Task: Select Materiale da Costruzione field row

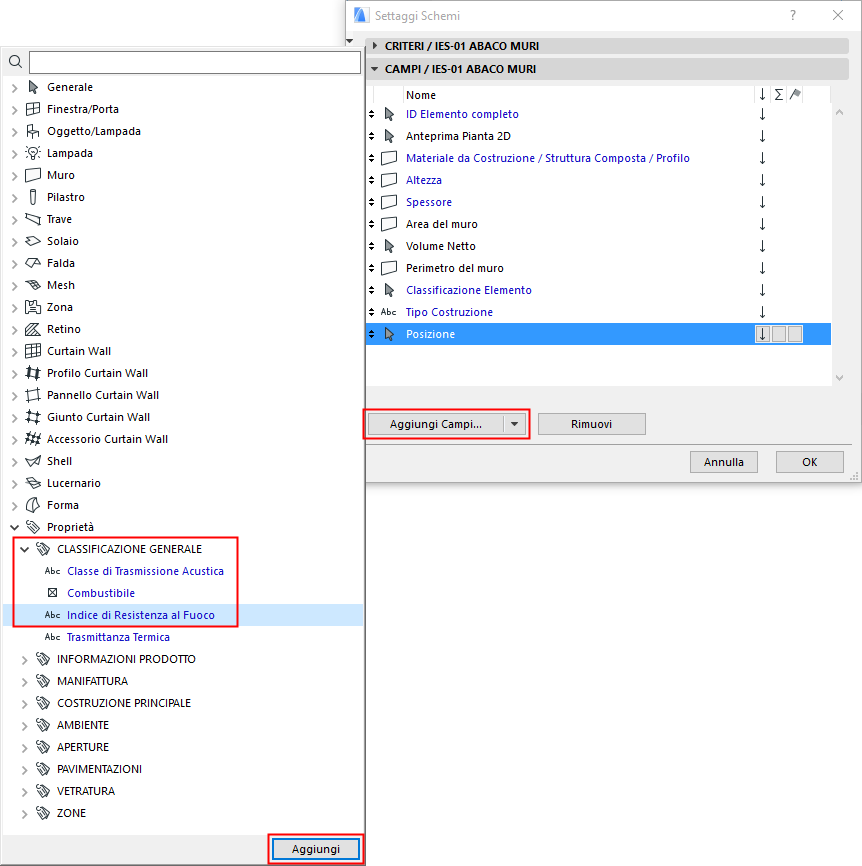Action: [599, 158]
